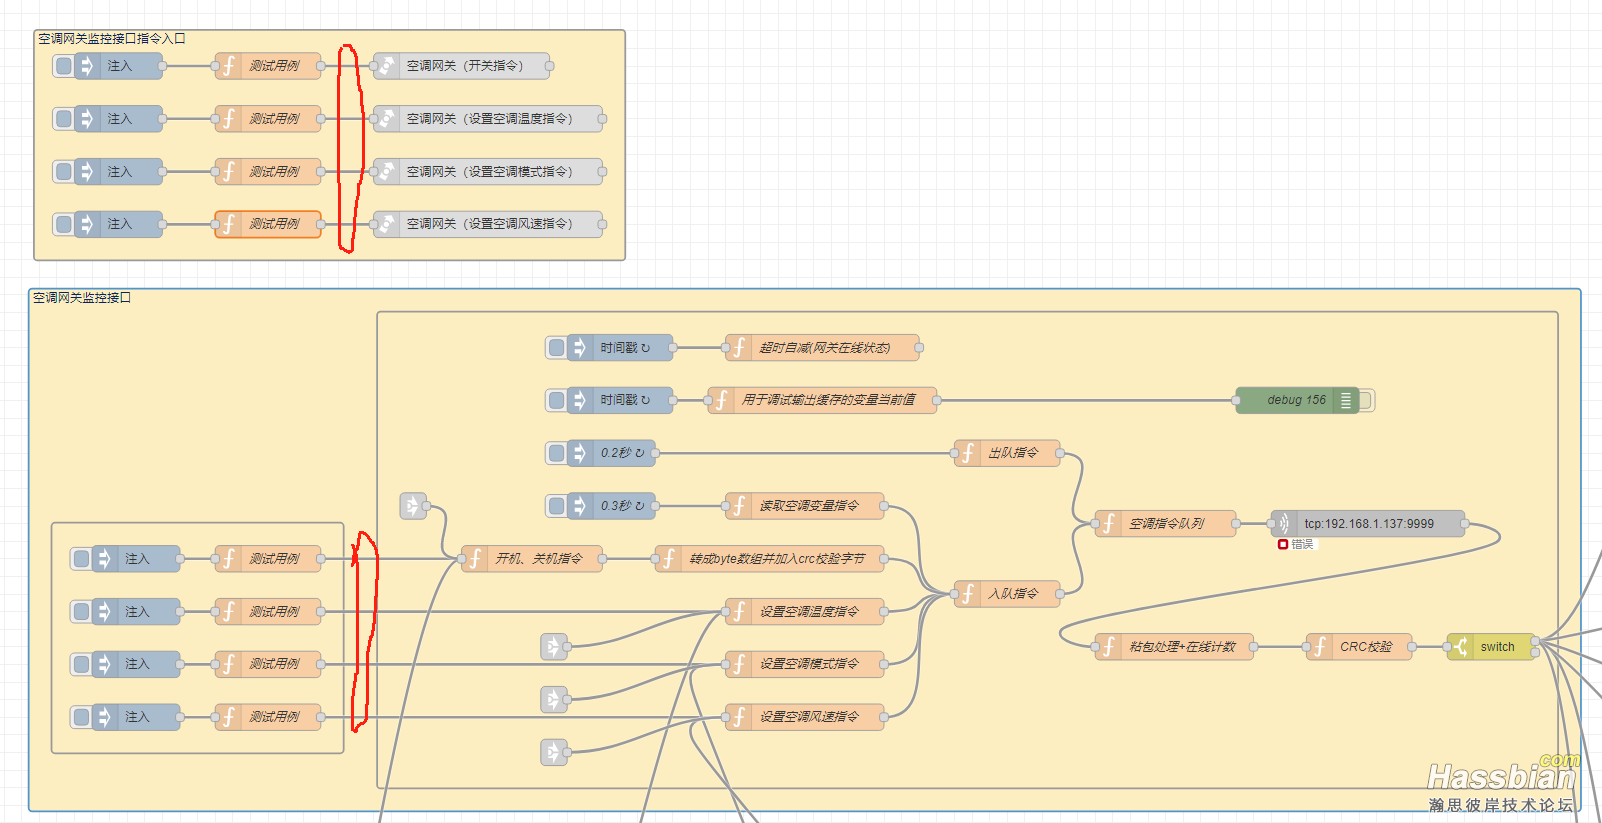Select link-in node wired to 开机、关机指令

(413, 506)
